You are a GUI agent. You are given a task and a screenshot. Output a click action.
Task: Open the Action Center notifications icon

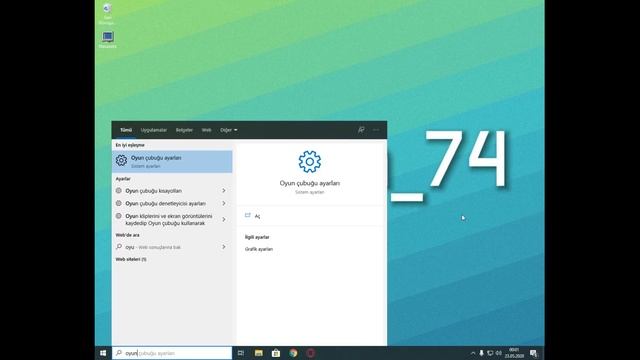pos(533,353)
